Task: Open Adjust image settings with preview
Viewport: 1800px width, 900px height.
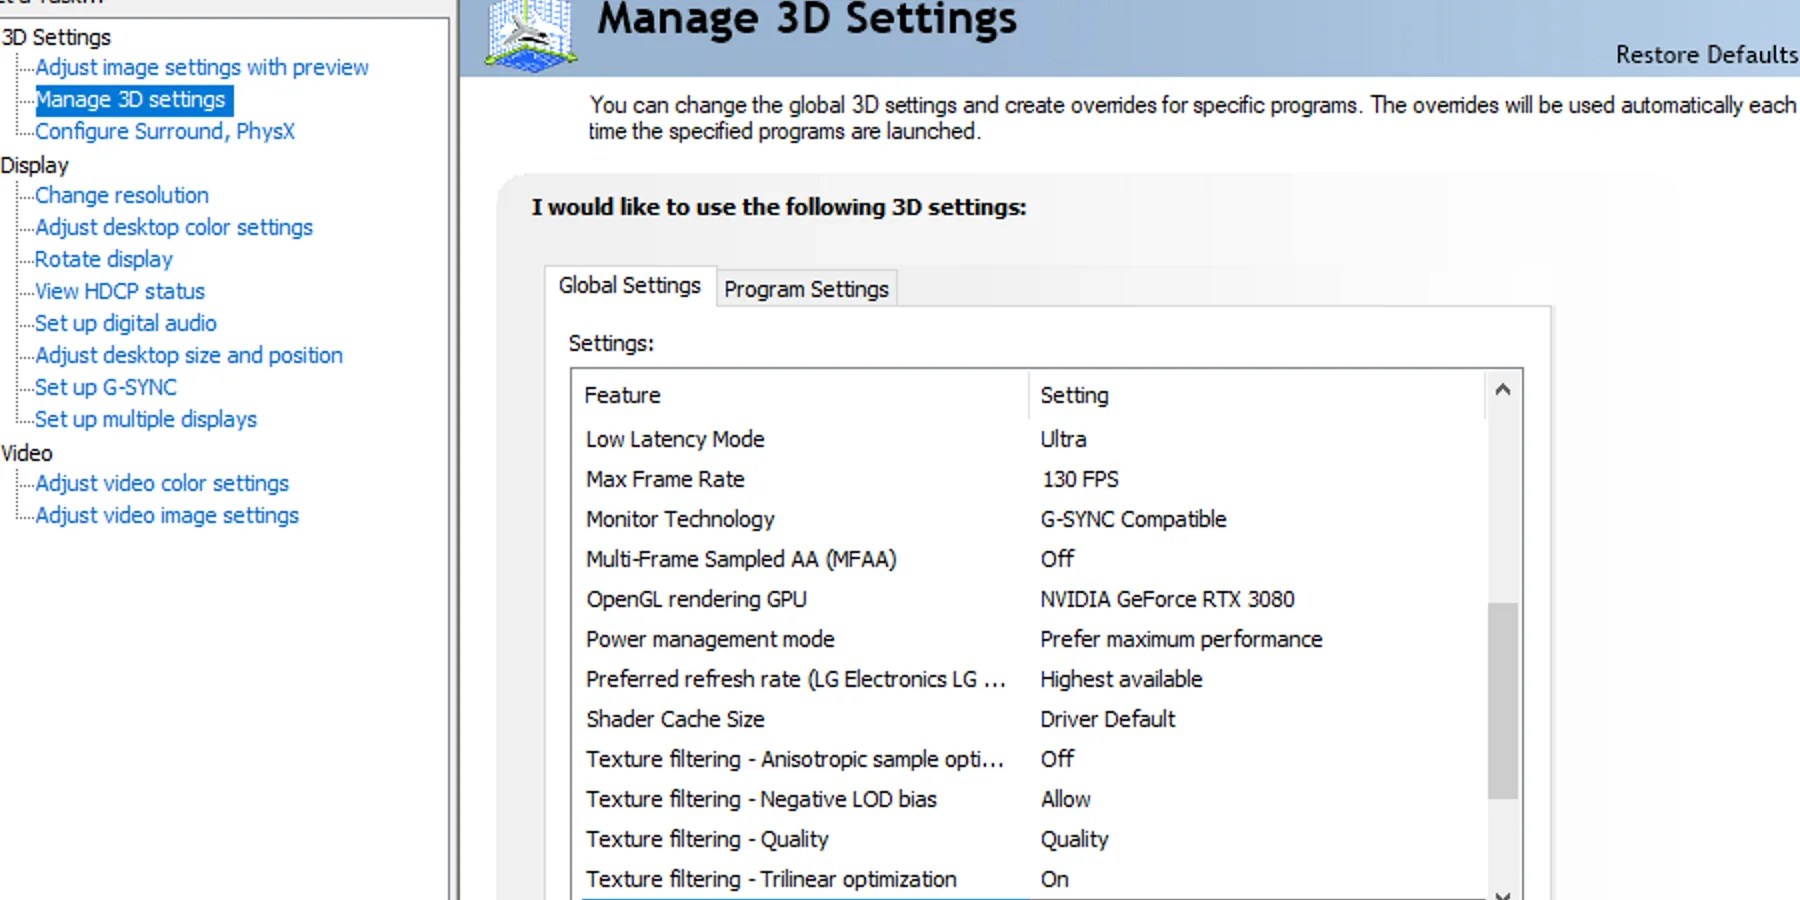Action: 202,68
